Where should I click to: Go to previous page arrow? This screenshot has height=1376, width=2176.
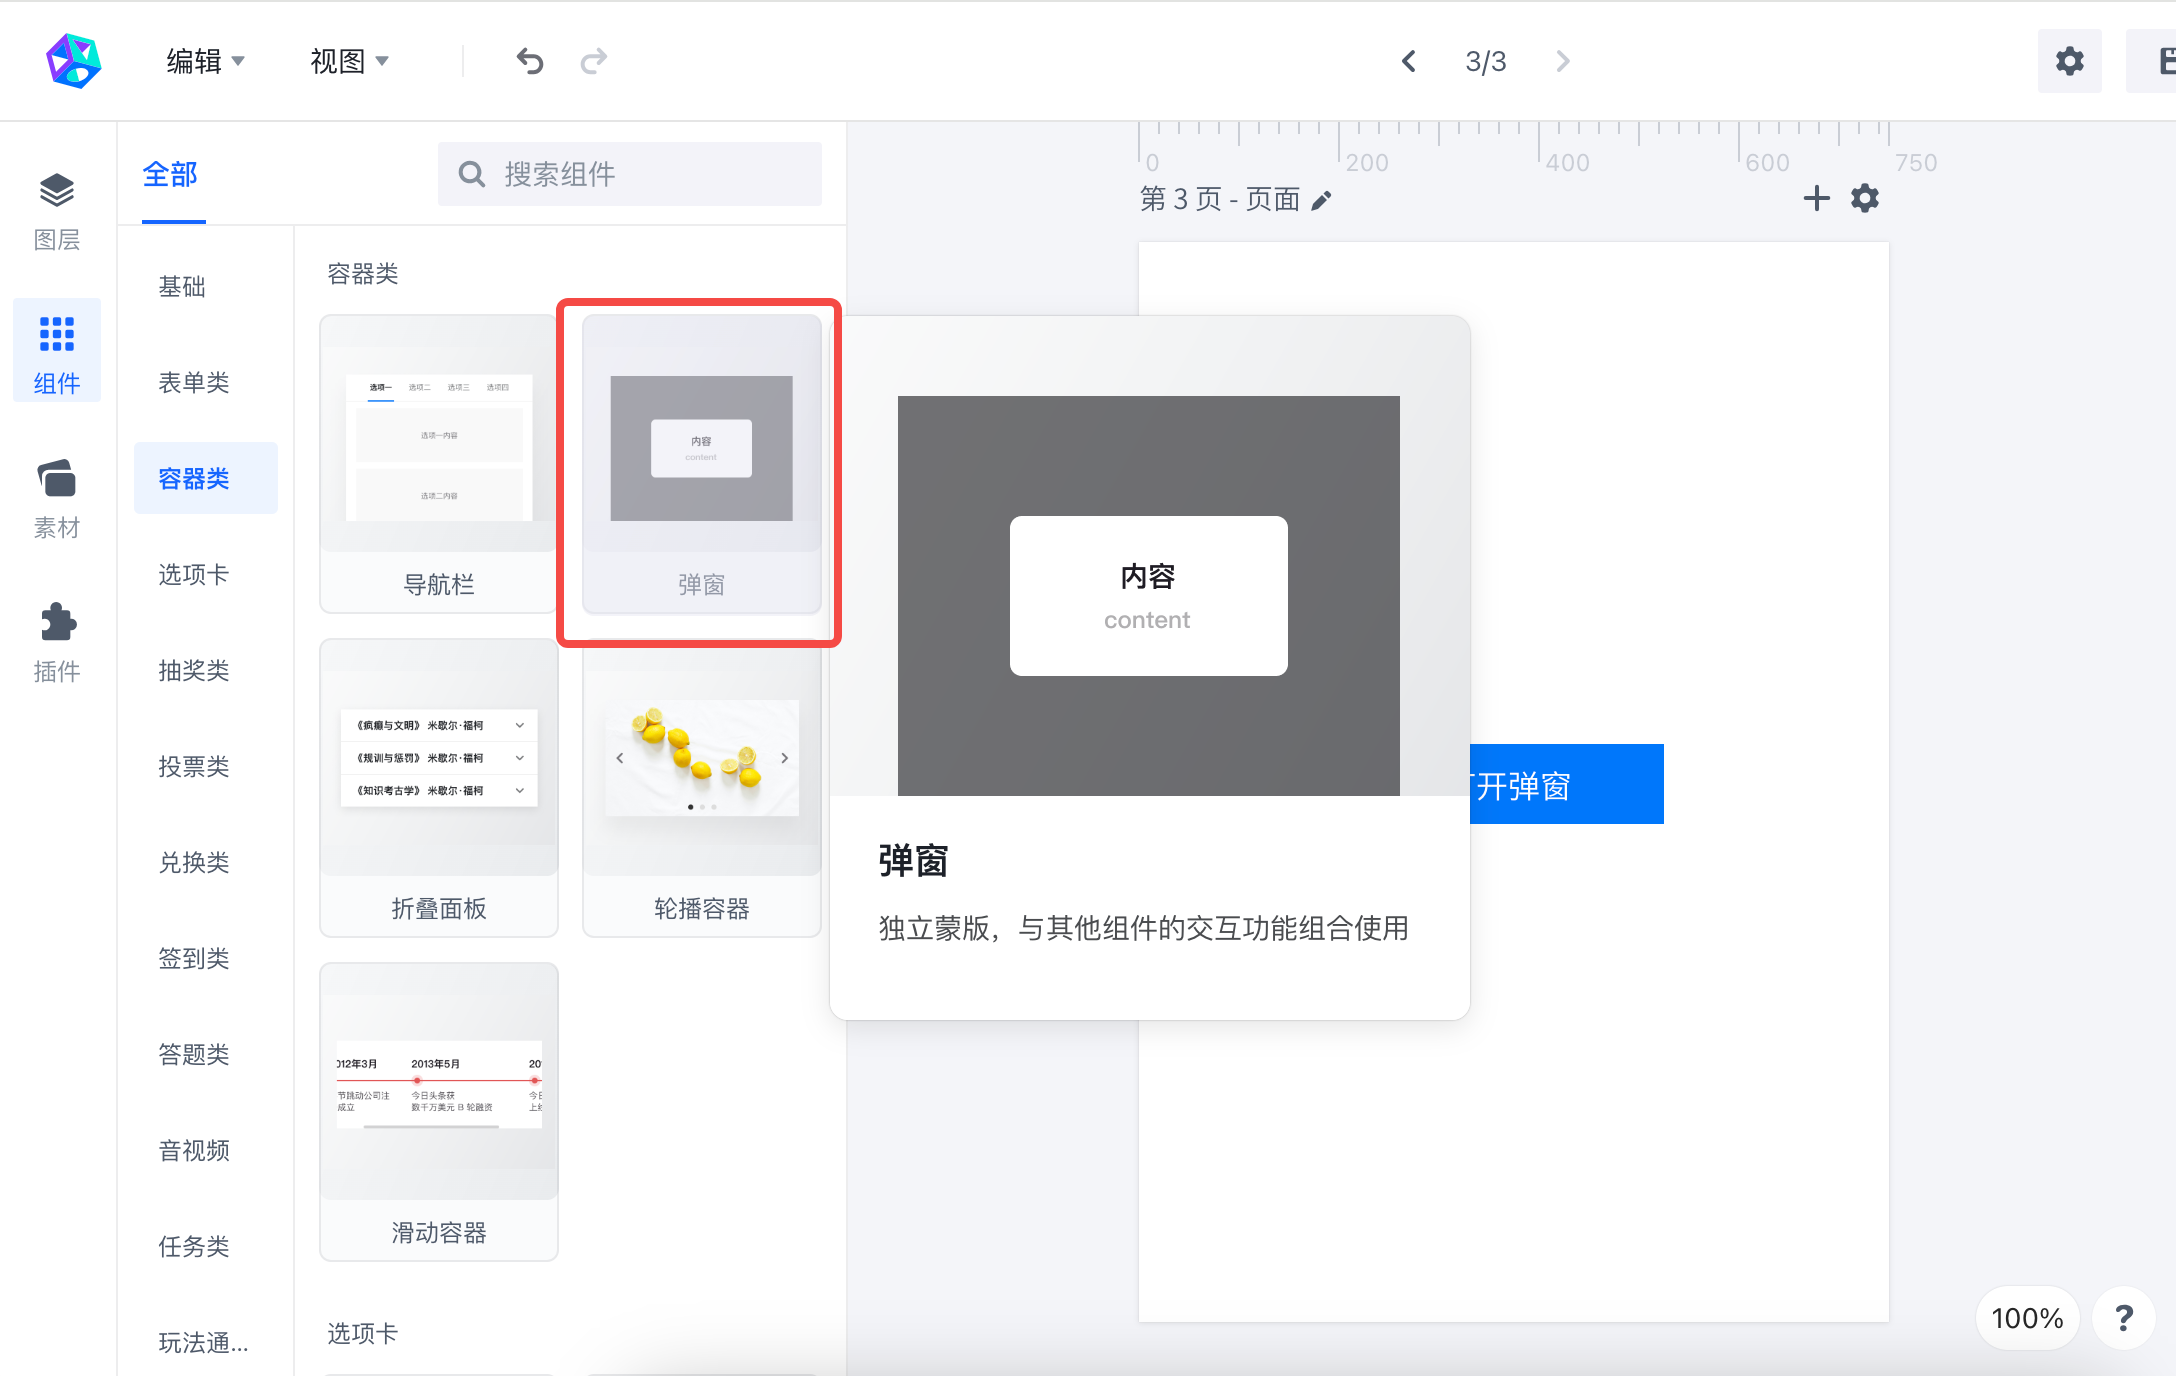pyautogui.click(x=1408, y=61)
